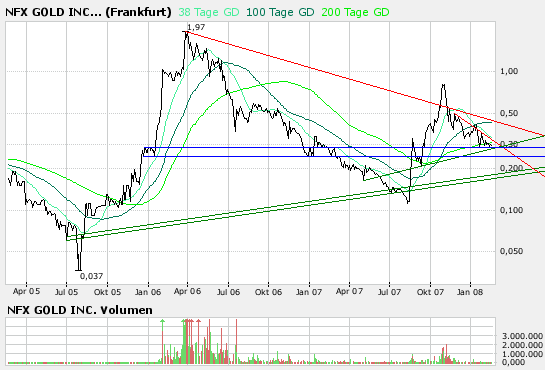Click the 3.000.000 volume axis label
The width and height of the screenshot is (545, 384).
coord(522,336)
